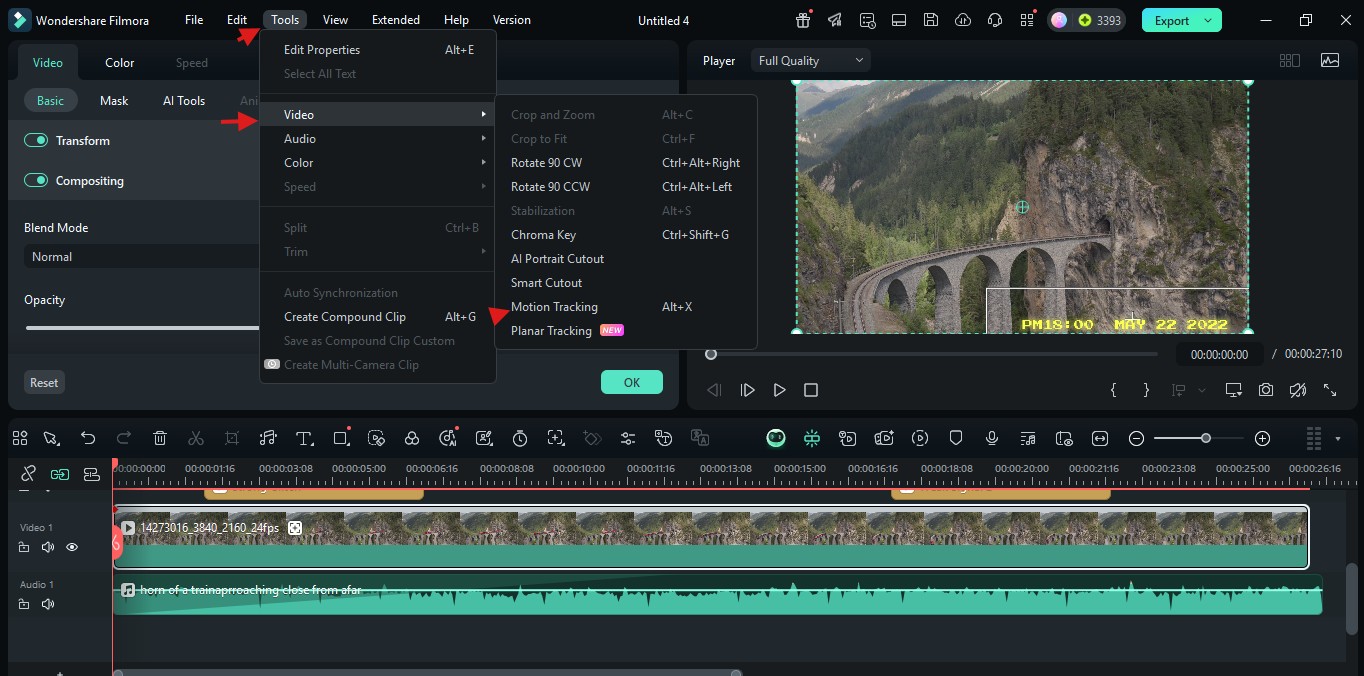Open the Text tool in timeline toolbar

(x=305, y=438)
